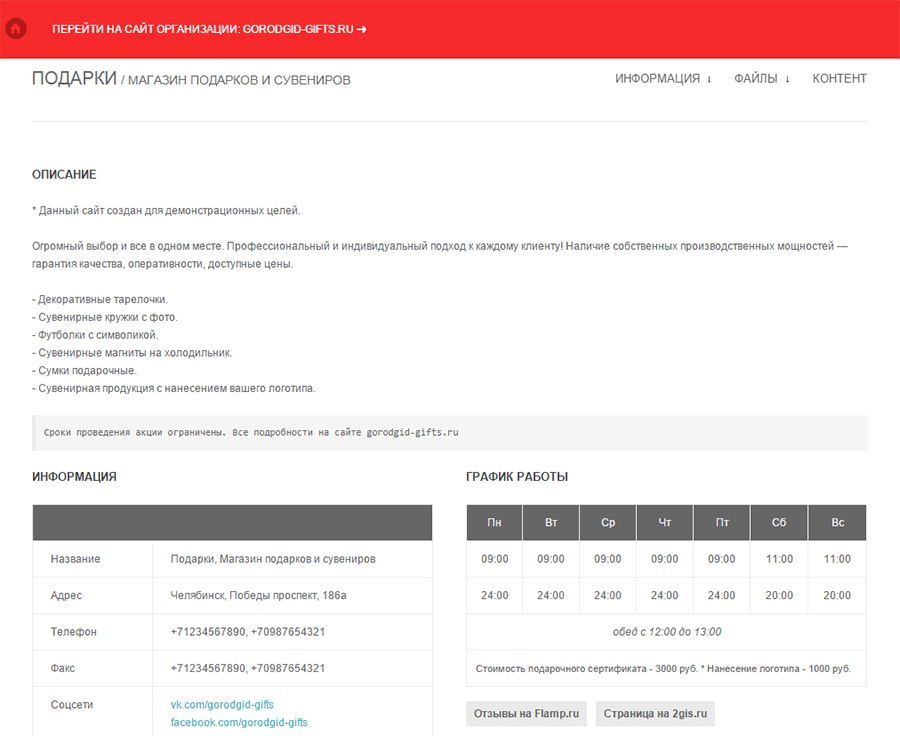Click the ОПИСАНИЕ section heading
The width and height of the screenshot is (900, 736).
[x=64, y=175]
